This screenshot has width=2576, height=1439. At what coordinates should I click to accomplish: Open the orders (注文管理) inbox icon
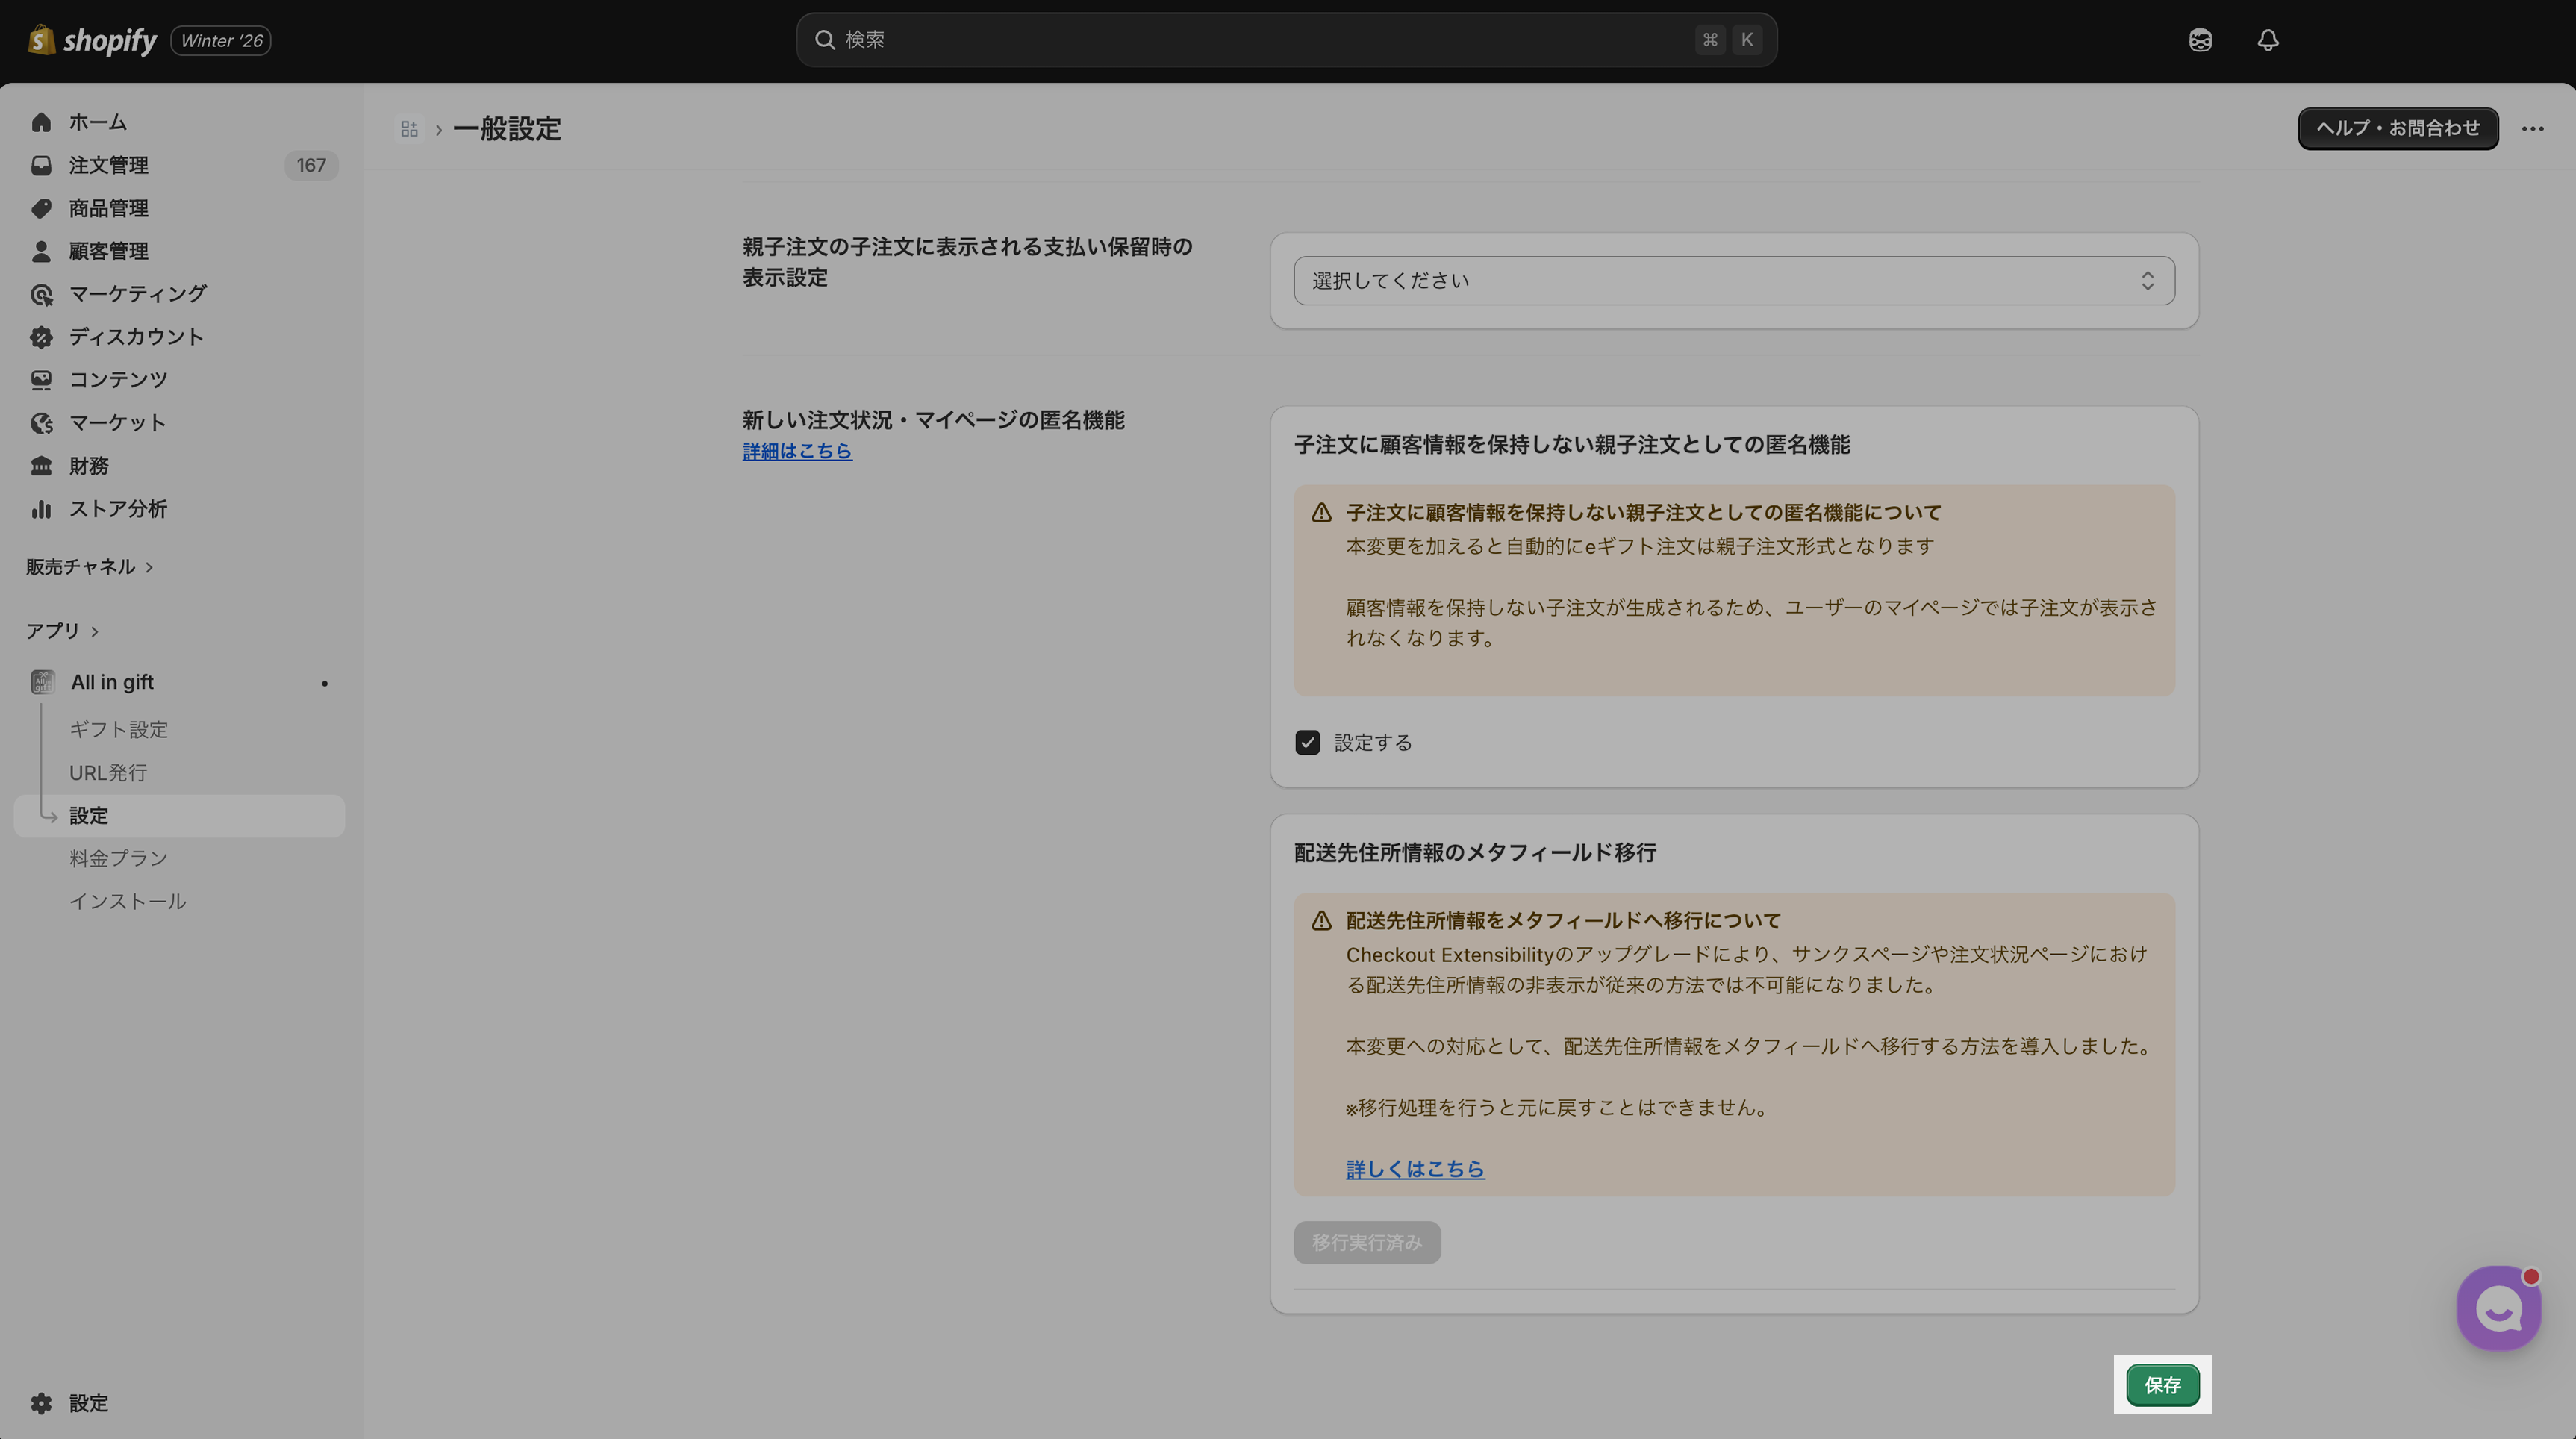click(41, 165)
